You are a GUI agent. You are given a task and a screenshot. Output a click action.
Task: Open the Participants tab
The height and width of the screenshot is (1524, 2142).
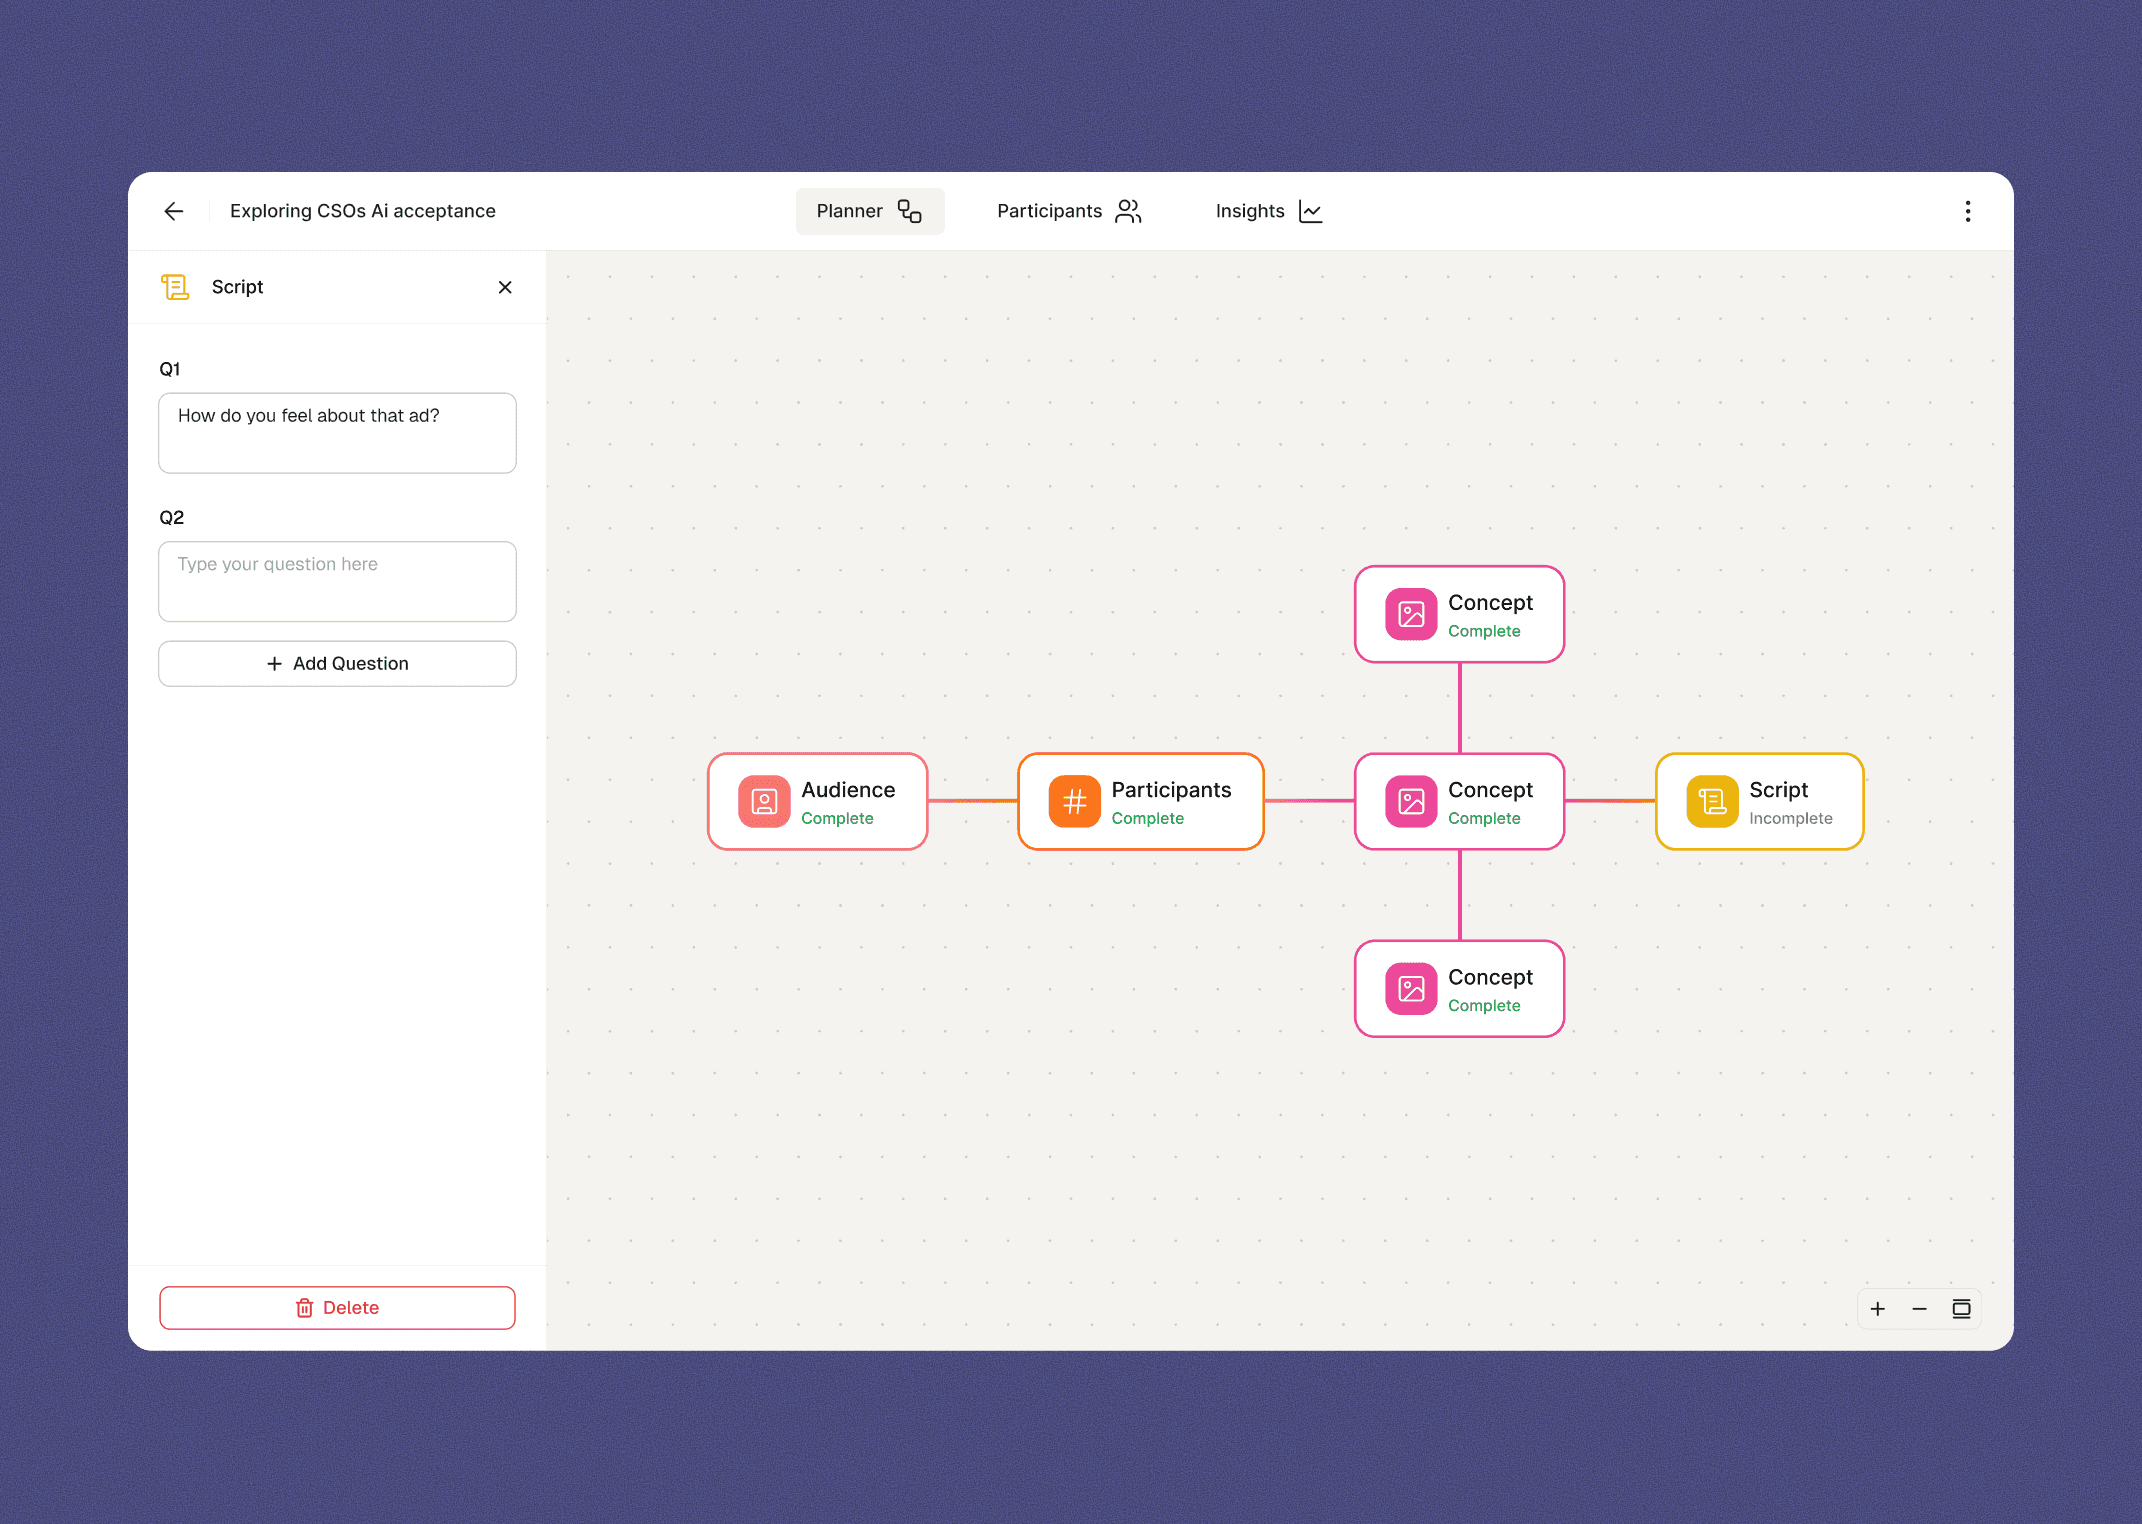point(1068,211)
